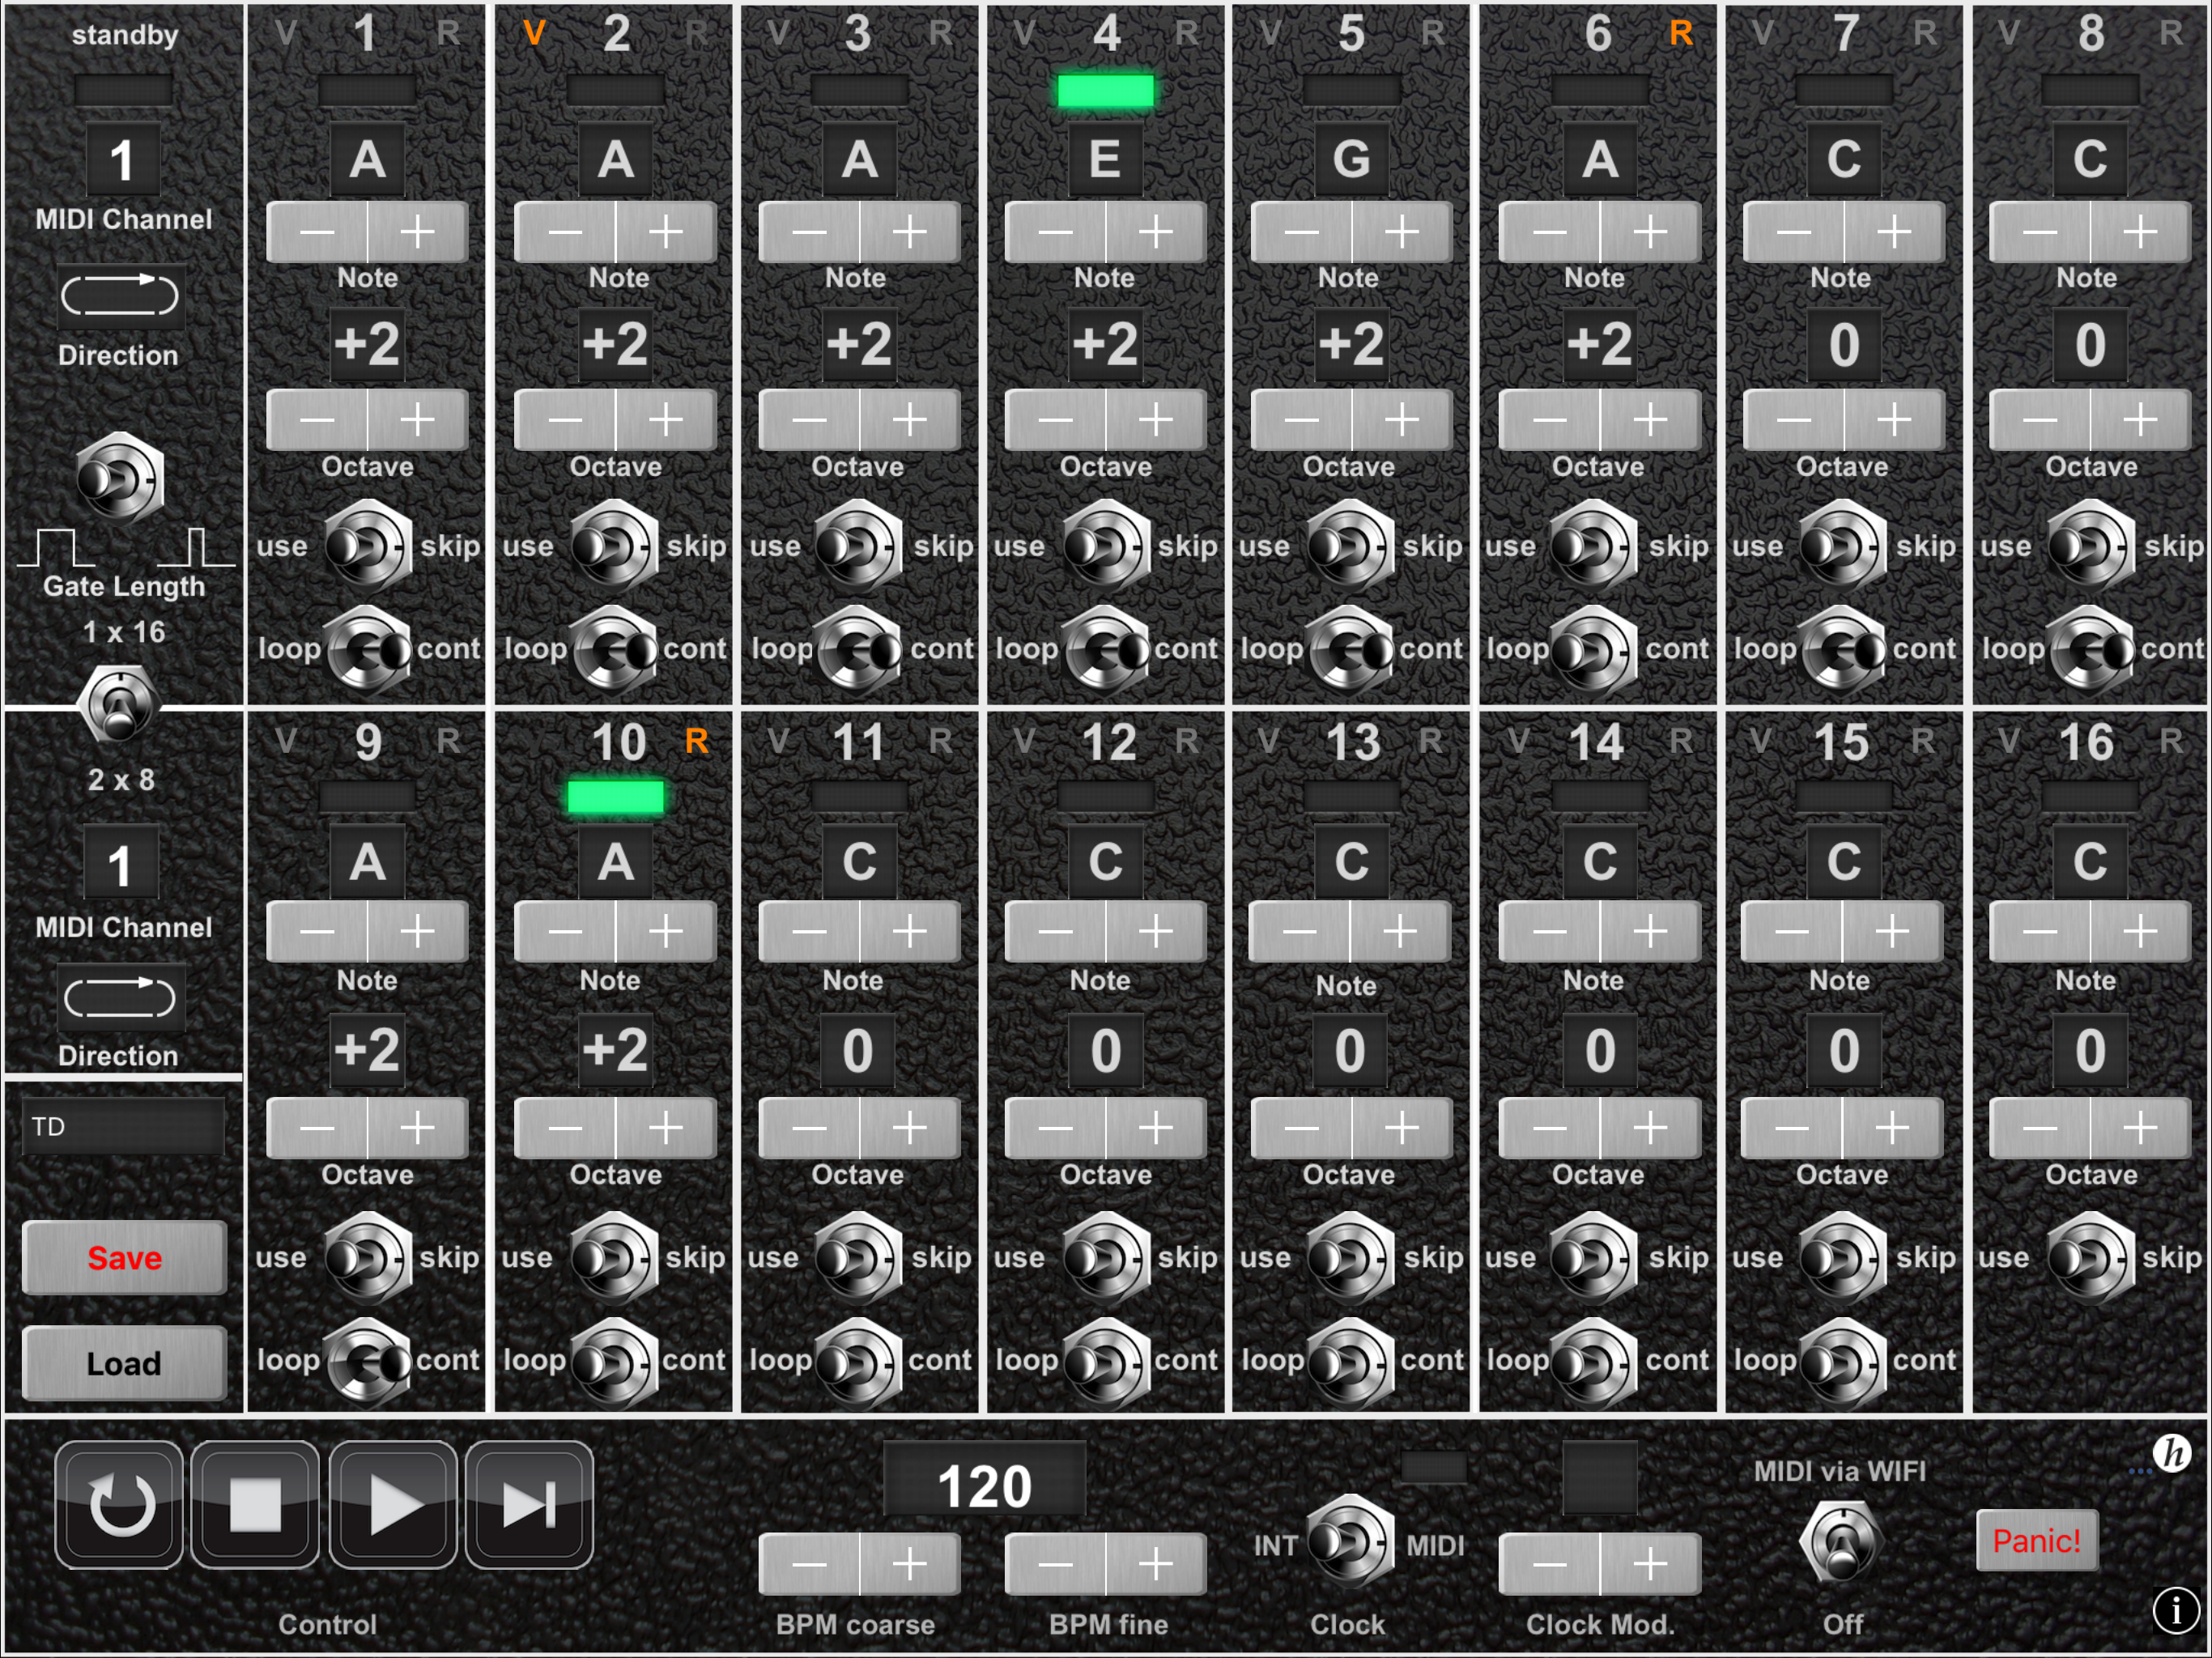This screenshot has width=2212, height=1658.
Task: Toggle use/skip switch on step 1
Action: point(368,546)
